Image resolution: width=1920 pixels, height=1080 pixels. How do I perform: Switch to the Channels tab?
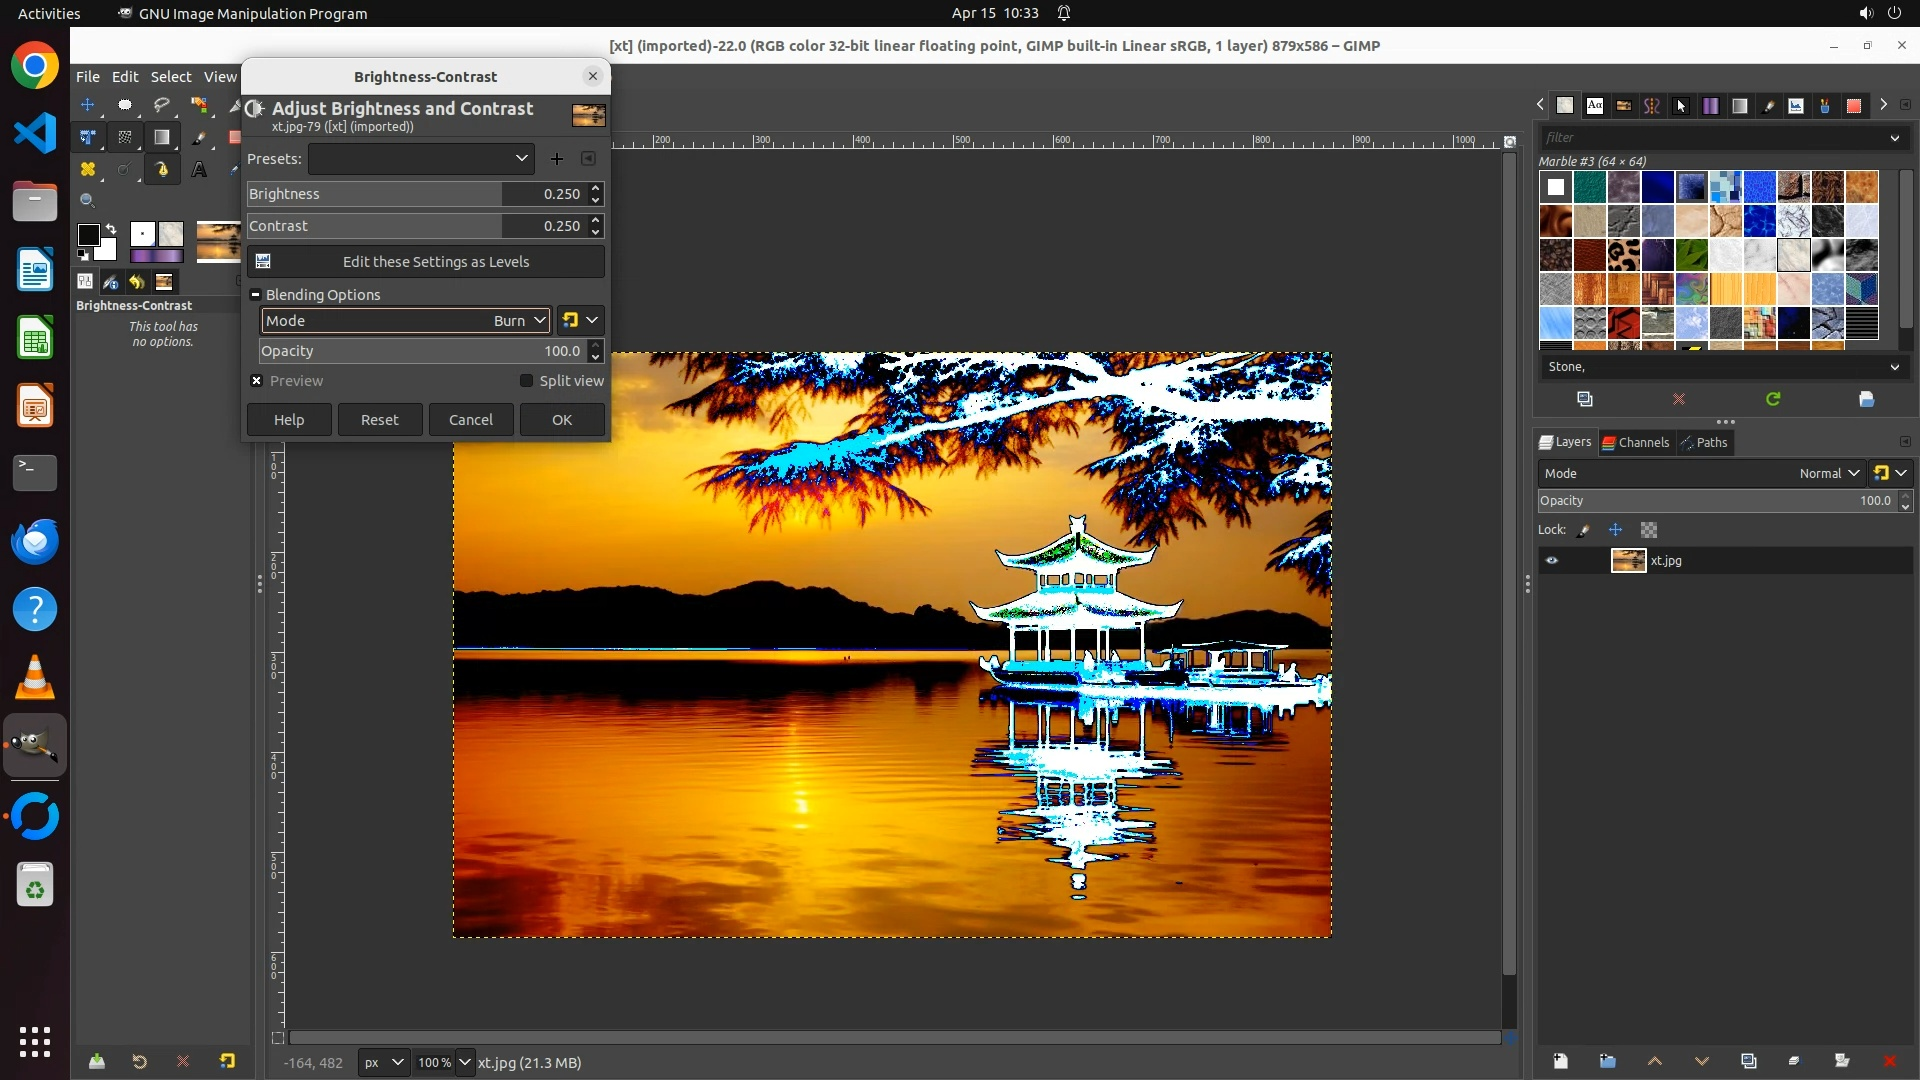click(1636, 443)
